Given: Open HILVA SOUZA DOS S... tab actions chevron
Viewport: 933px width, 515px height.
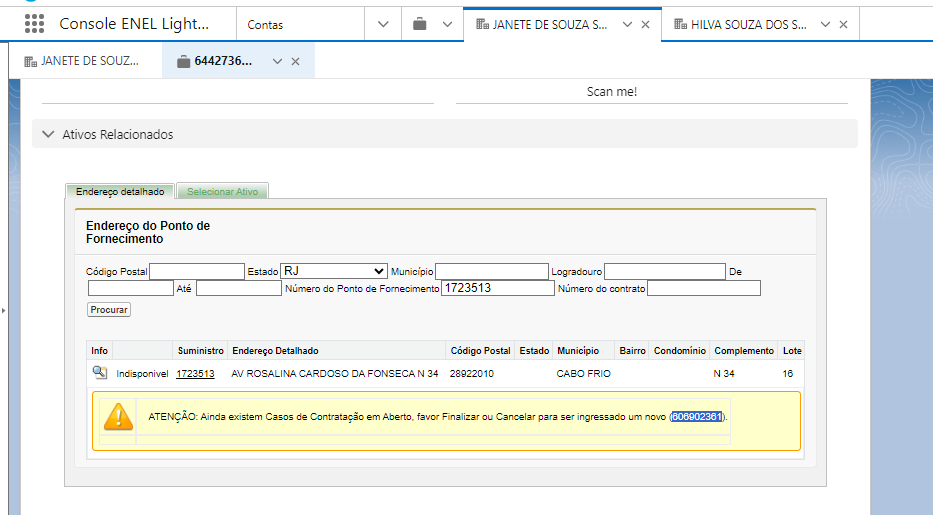Looking at the screenshot, I should (x=825, y=24).
